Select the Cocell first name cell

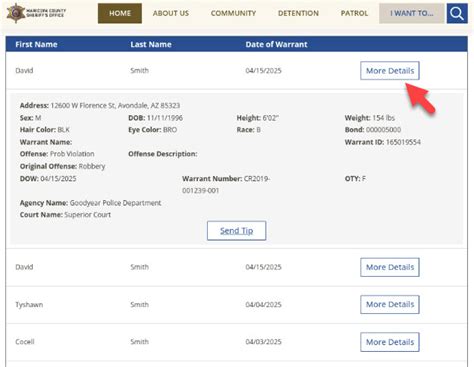coord(25,342)
